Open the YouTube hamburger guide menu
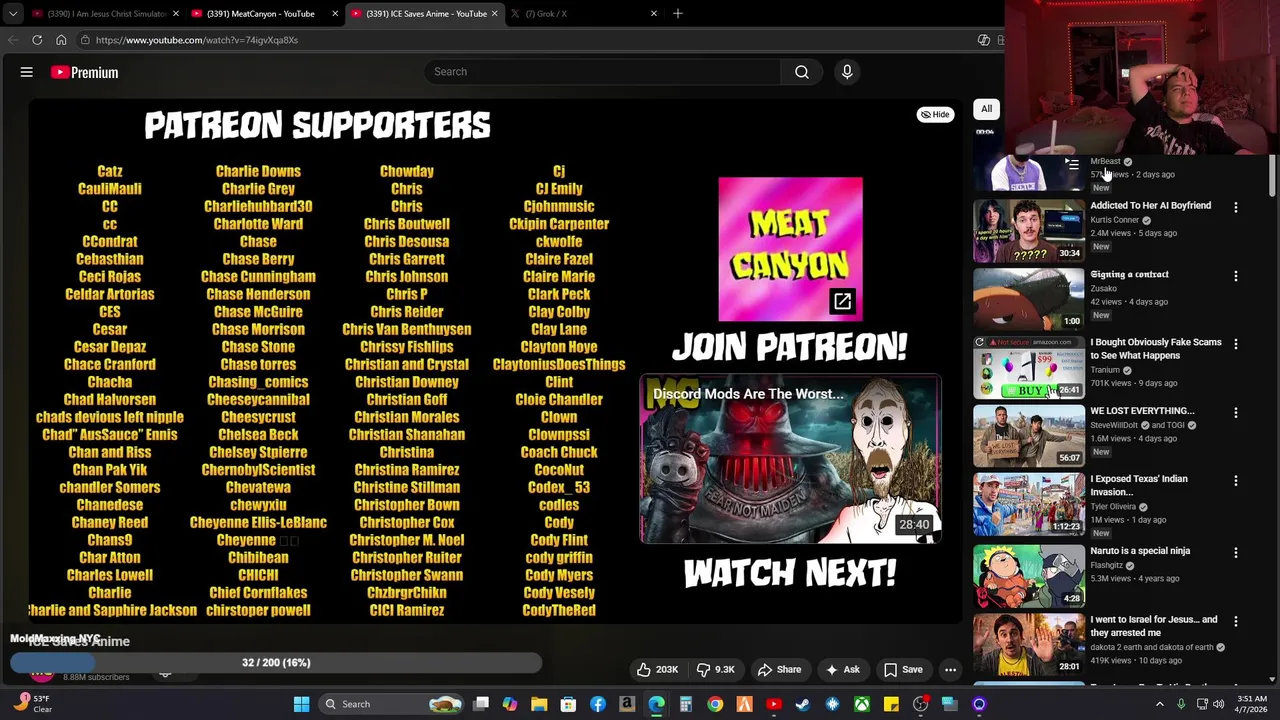This screenshot has height=720, width=1280. tap(27, 72)
